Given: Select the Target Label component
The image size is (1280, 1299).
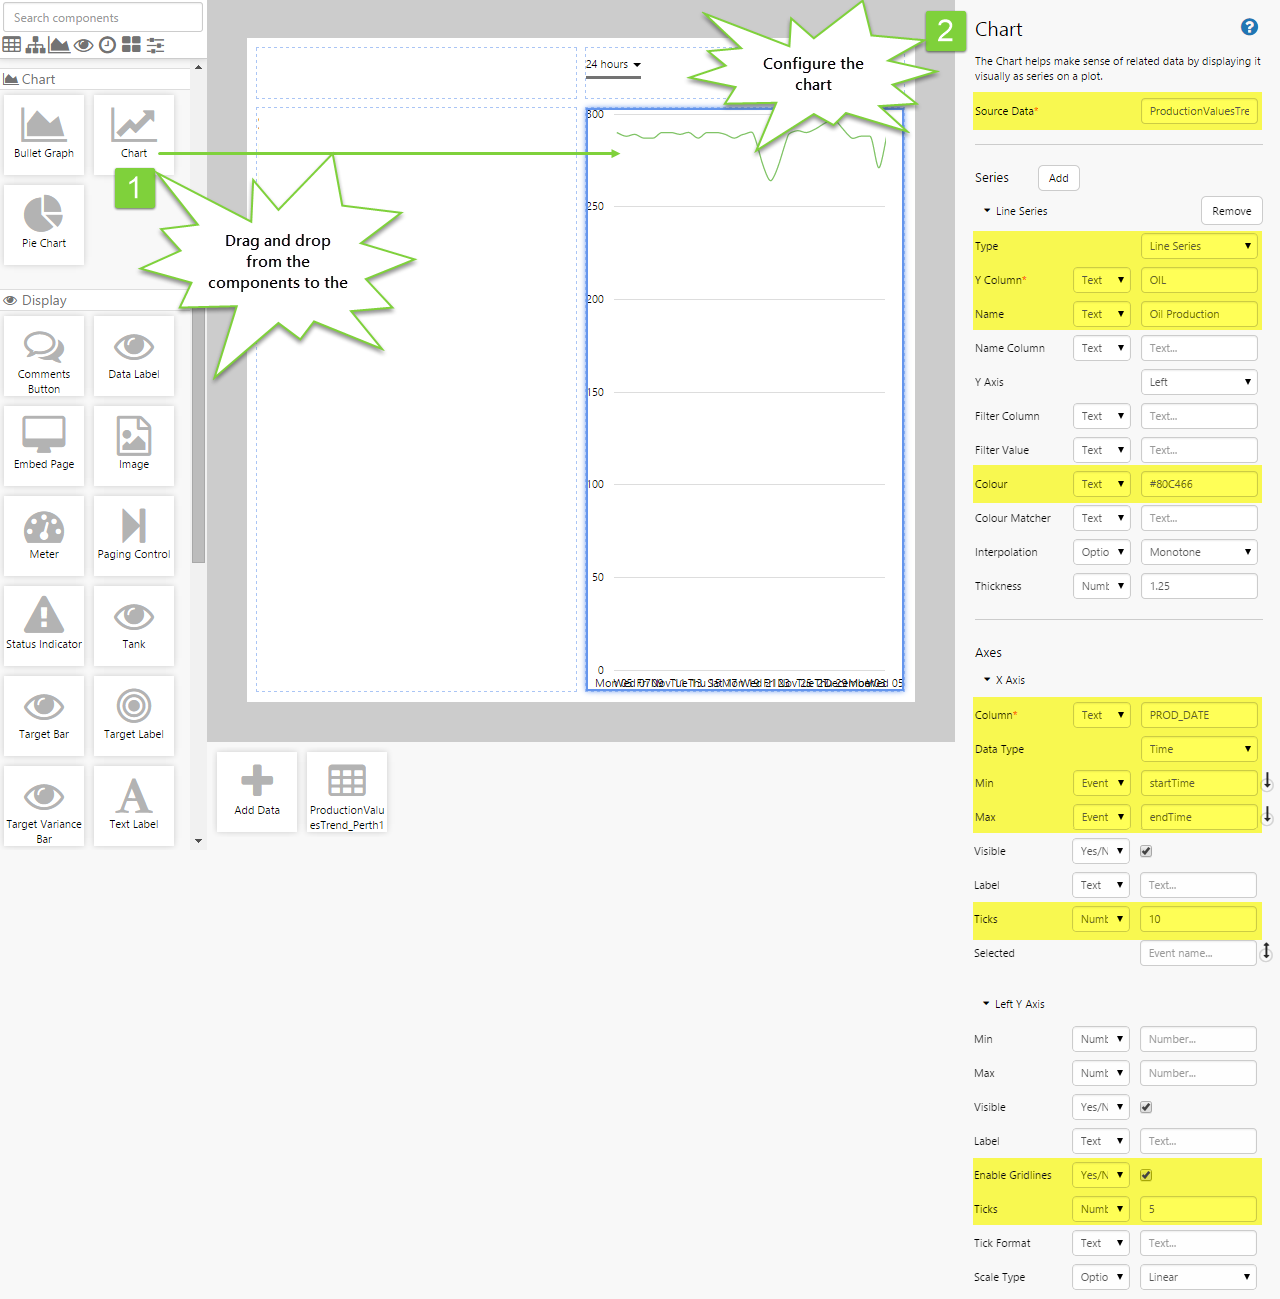Looking at the screenshot, I should pos(134,716).
